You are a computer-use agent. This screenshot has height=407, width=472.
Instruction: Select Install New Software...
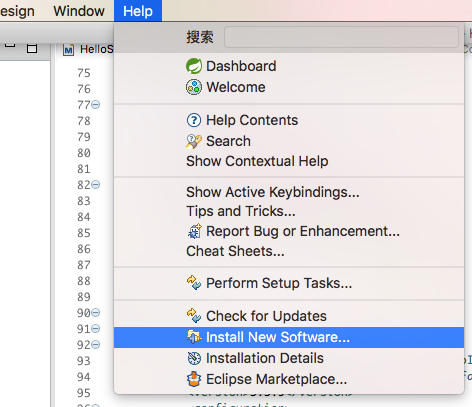click(289, 337)
